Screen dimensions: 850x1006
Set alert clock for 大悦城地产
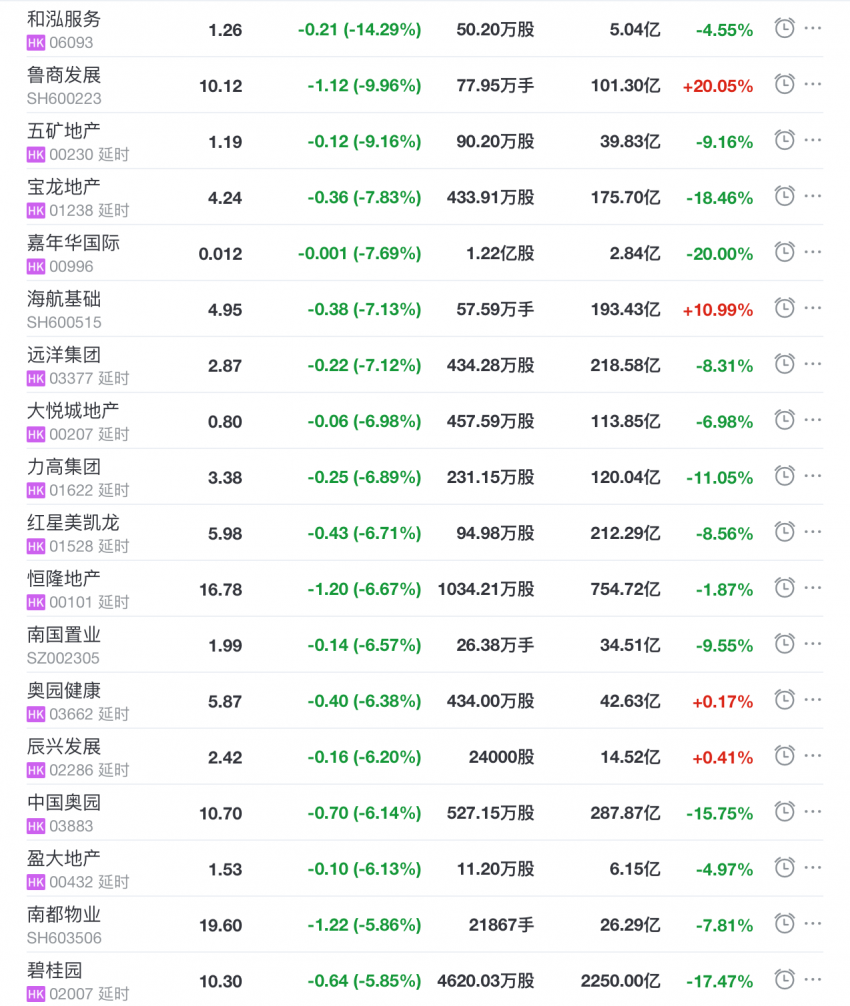click(784, 421)
